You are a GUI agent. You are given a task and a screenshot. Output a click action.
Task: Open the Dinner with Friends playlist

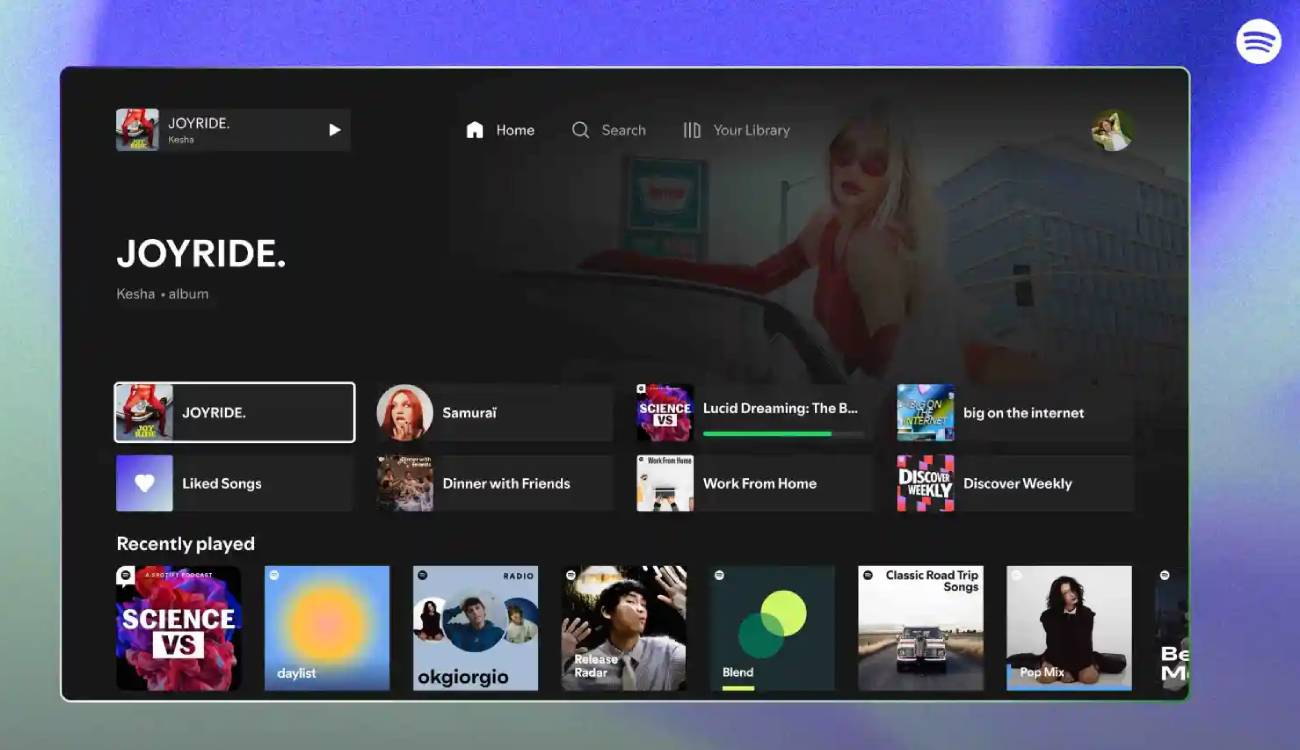tap(493, 483)
